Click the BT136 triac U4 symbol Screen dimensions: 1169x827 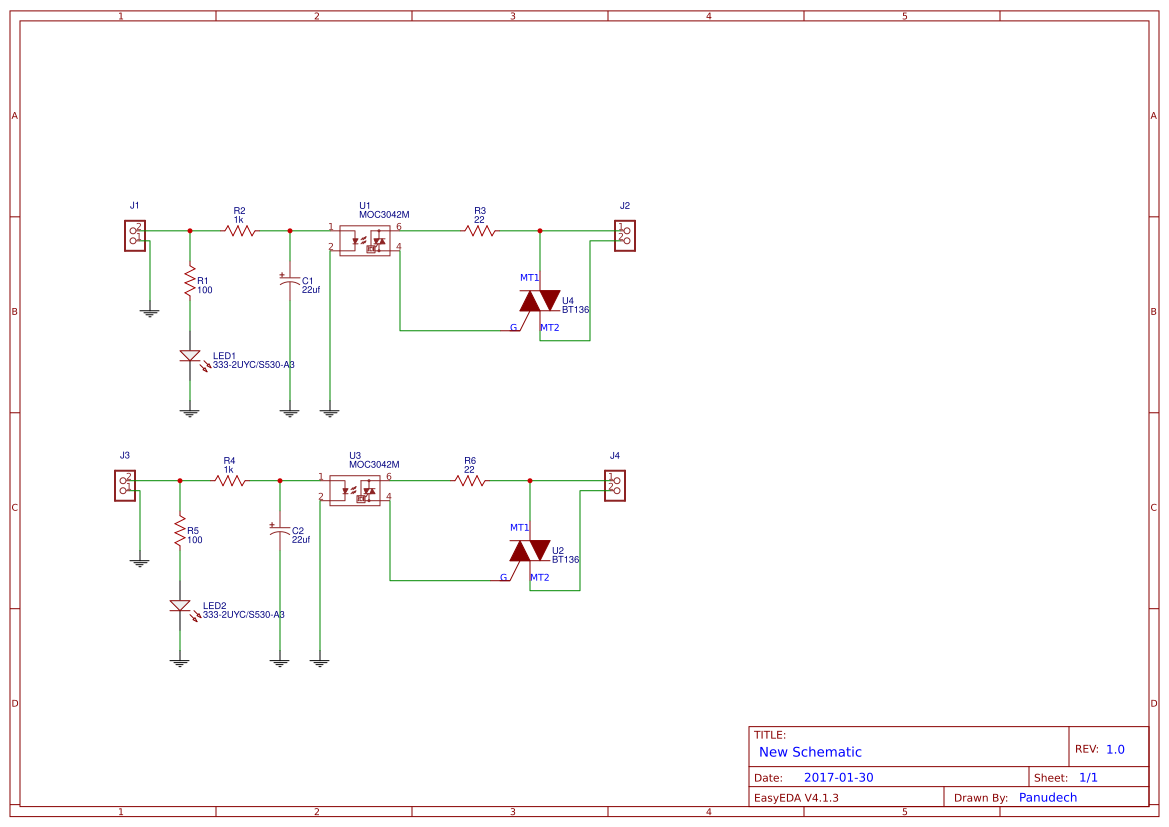click(x=538, y=302)
